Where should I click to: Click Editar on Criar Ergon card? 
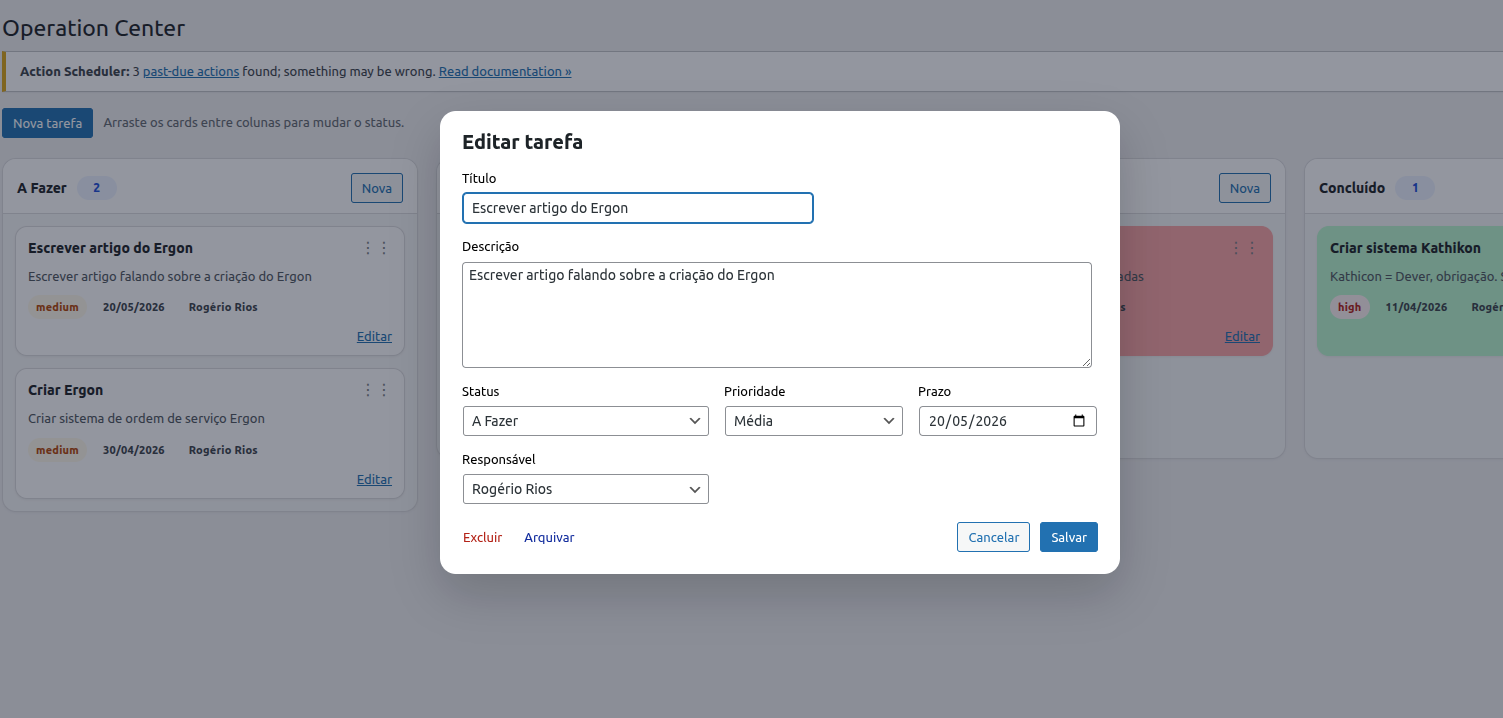point(374,480)
